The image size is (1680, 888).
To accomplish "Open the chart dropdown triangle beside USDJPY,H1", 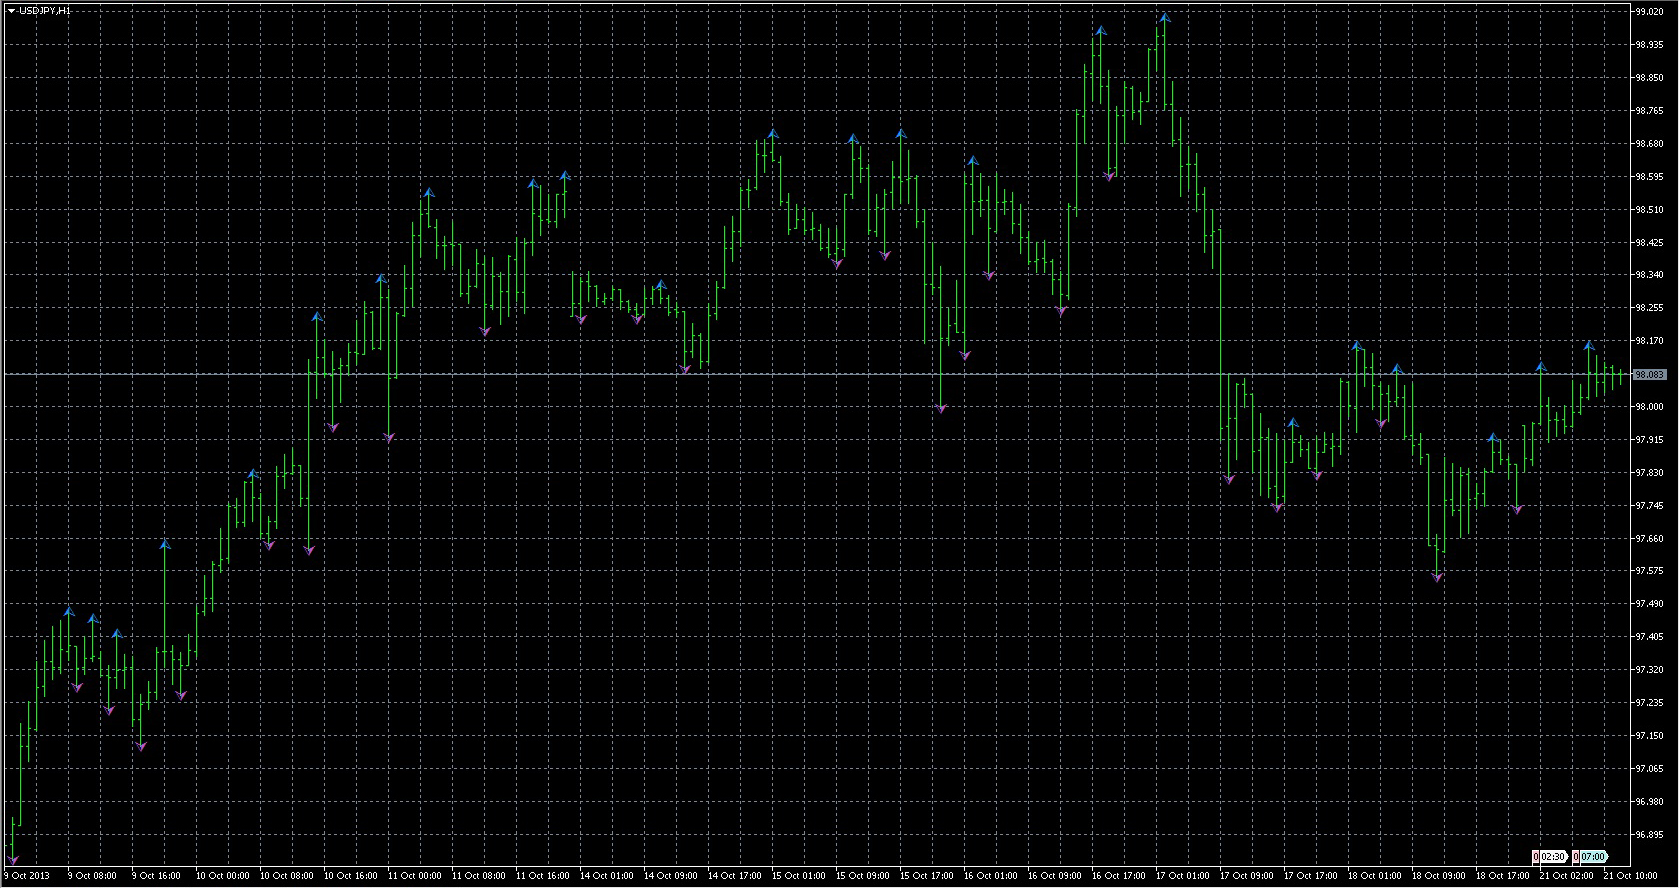I will tap(11, 10).
